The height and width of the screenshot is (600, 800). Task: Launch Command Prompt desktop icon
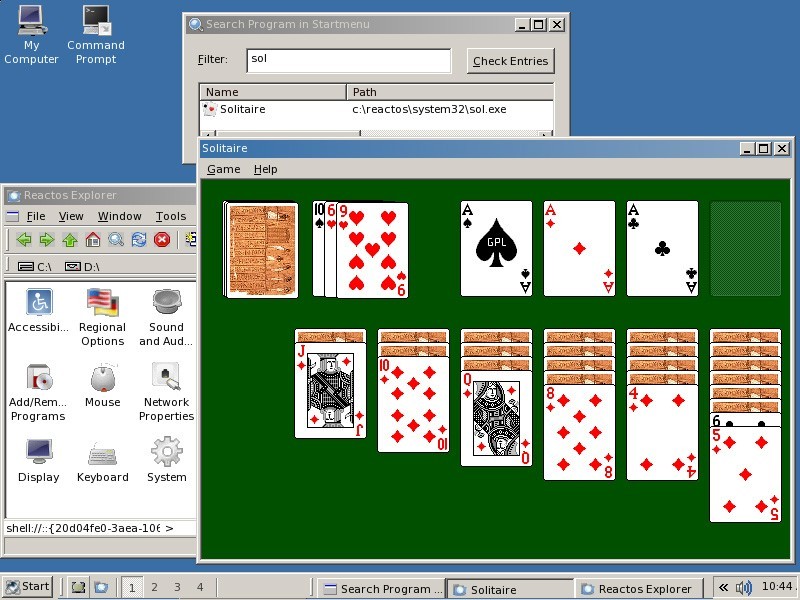click(96, 34)
